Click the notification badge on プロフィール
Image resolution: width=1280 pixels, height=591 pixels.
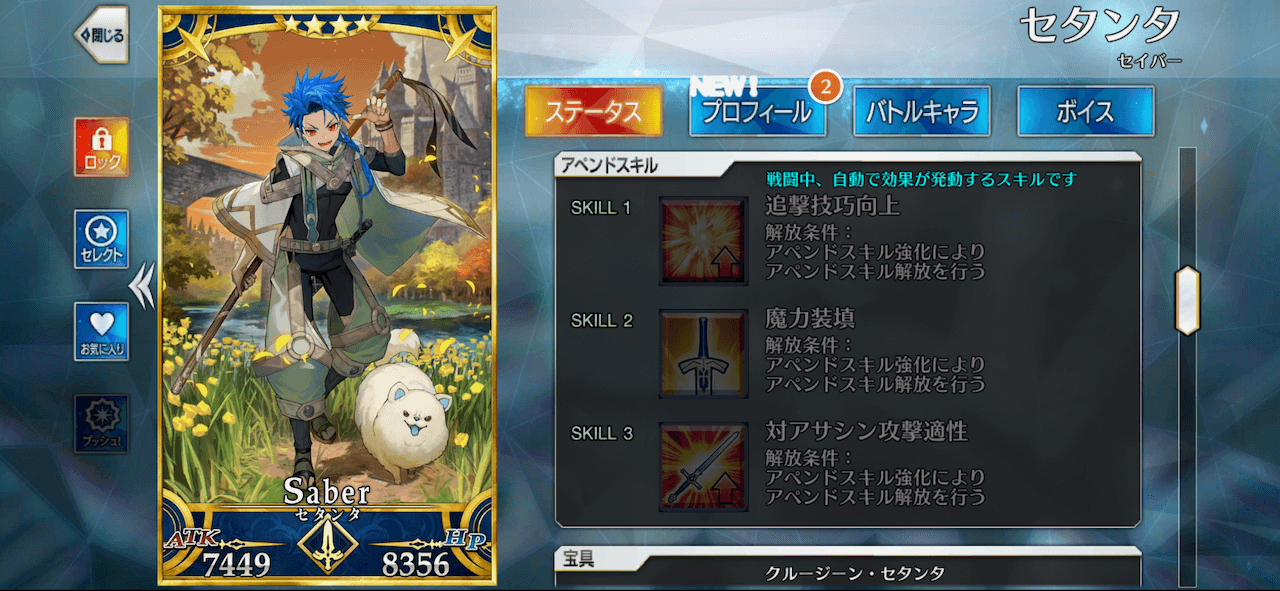click(x=824, y=87)
